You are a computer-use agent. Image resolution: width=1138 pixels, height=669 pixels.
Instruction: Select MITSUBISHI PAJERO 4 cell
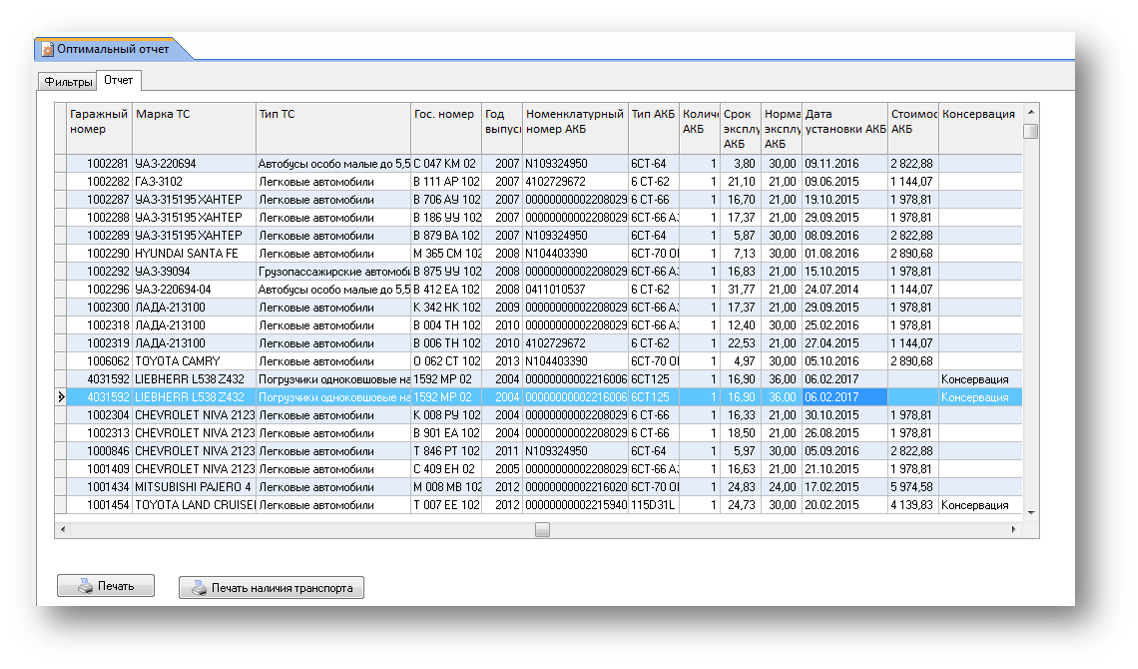pyautogui.click(x=195, y=487)
